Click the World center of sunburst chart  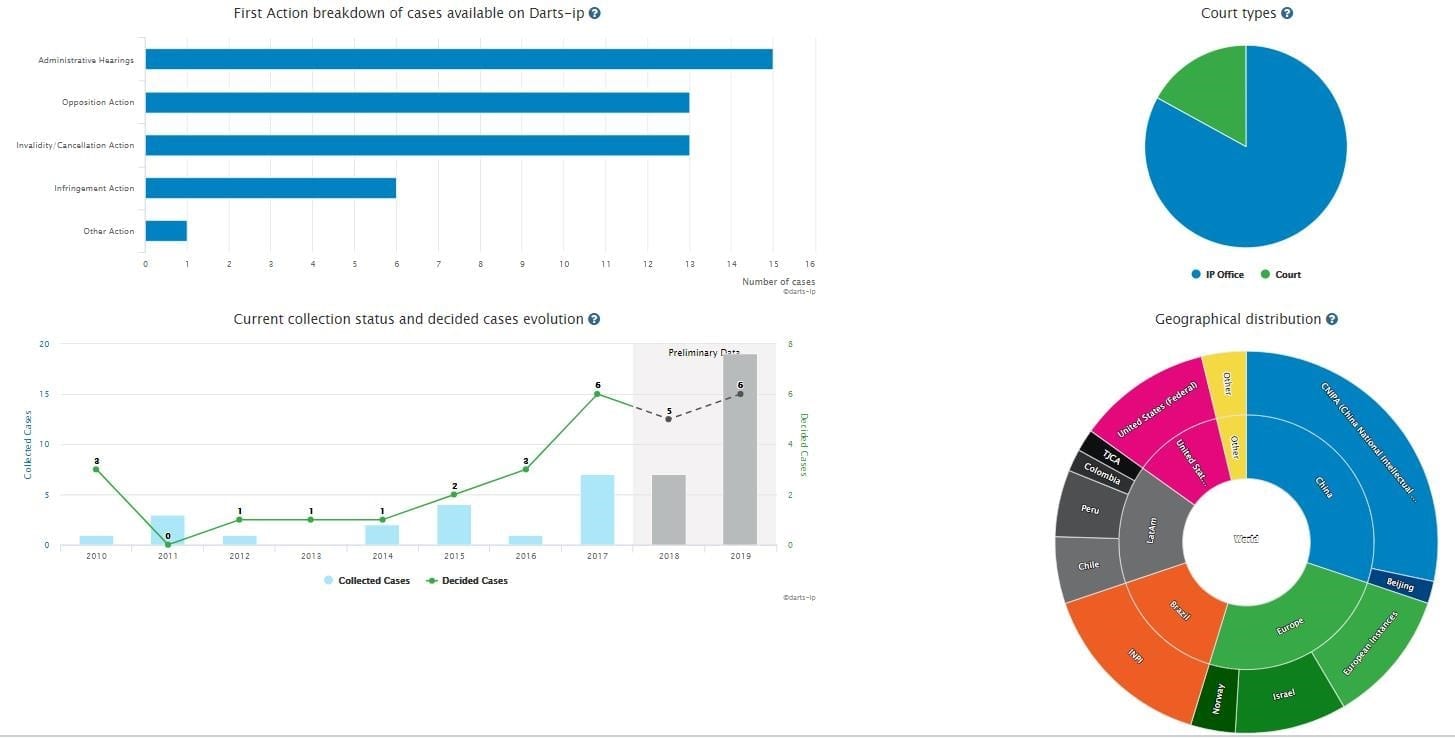point(1246,539)
